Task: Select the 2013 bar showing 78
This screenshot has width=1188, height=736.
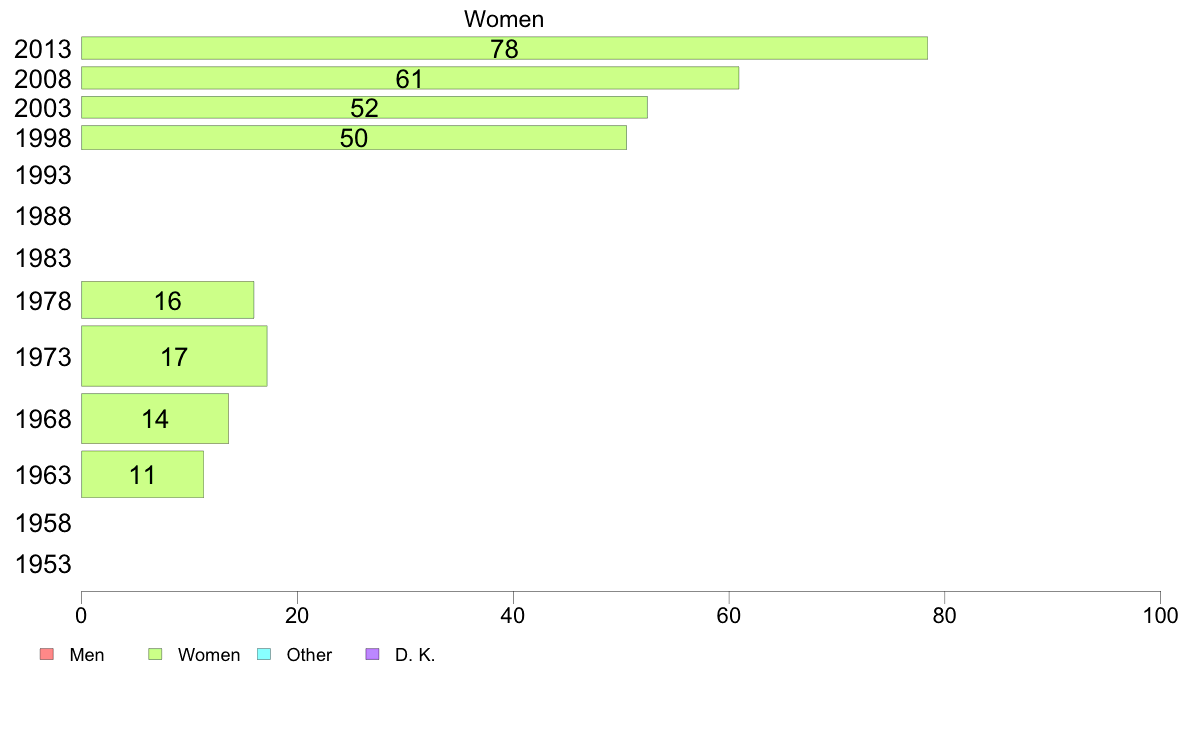Action: click(505, 48)
